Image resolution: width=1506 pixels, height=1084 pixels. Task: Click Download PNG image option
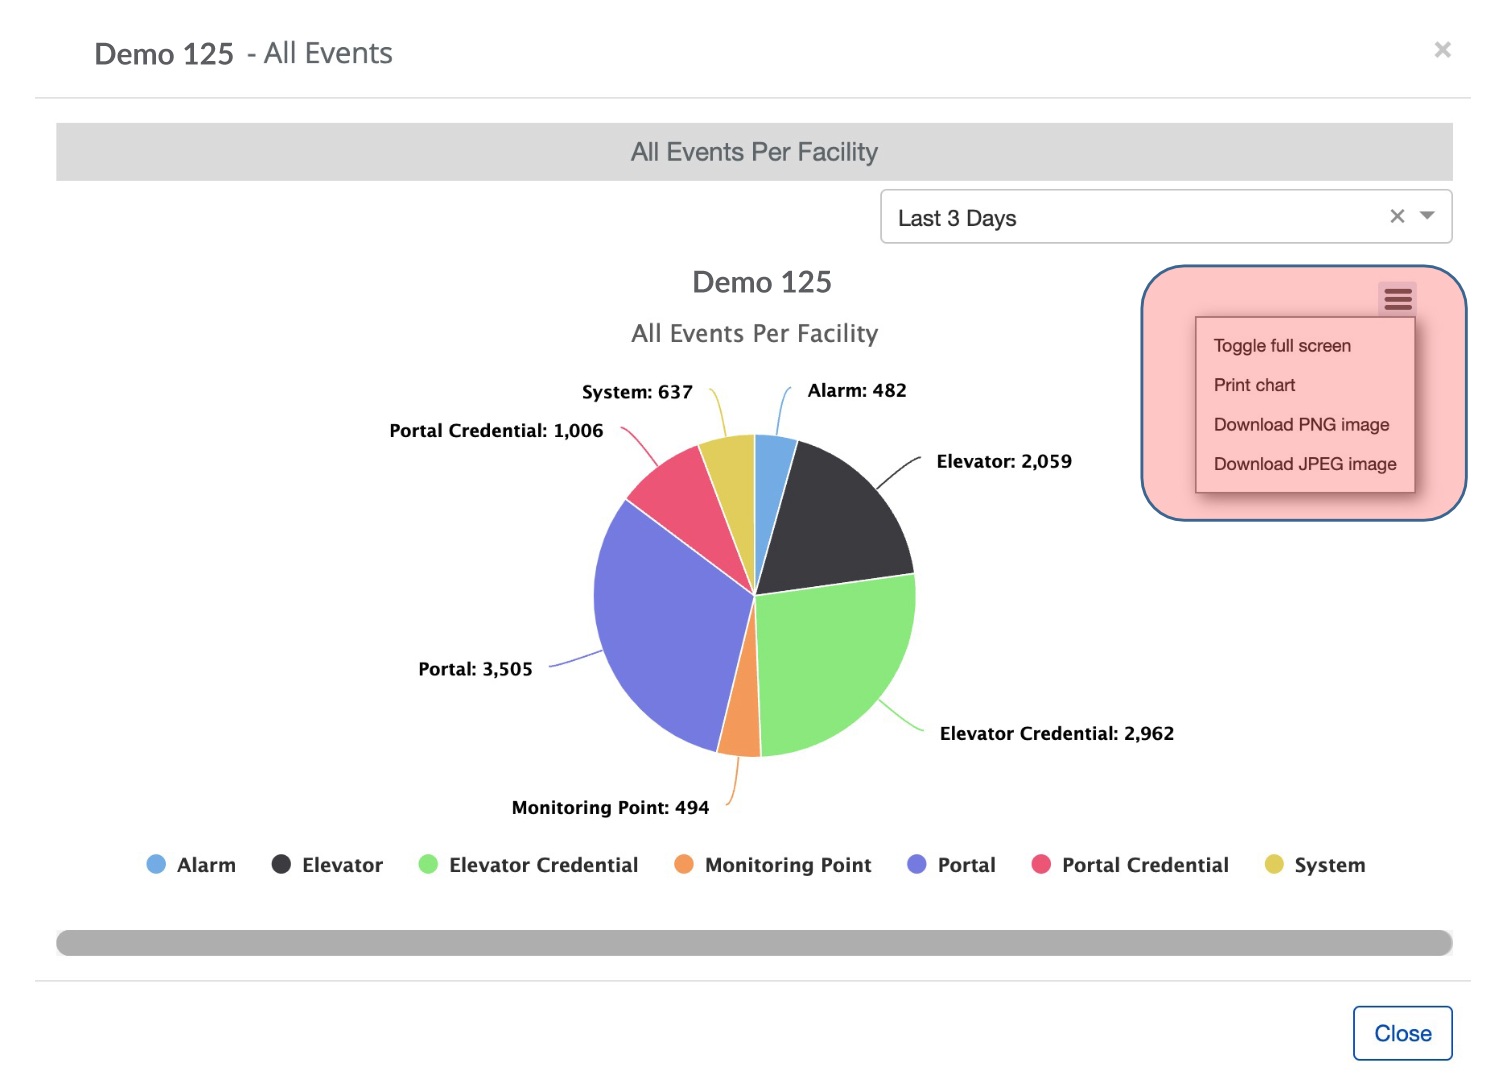click(1301, 425)
